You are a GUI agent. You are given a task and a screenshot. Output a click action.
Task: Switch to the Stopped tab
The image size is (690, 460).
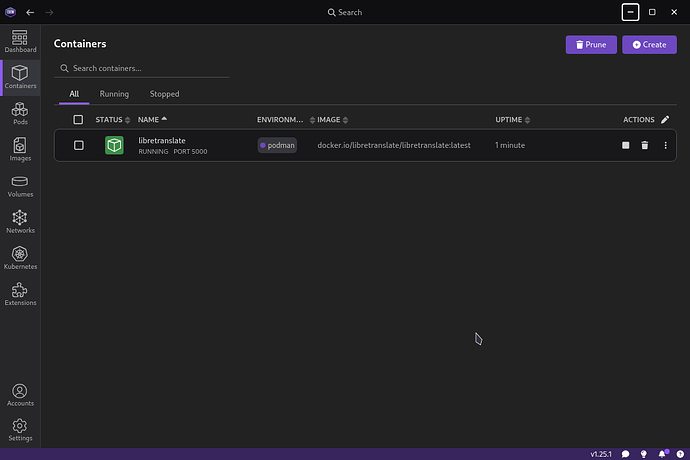point(164,94)
